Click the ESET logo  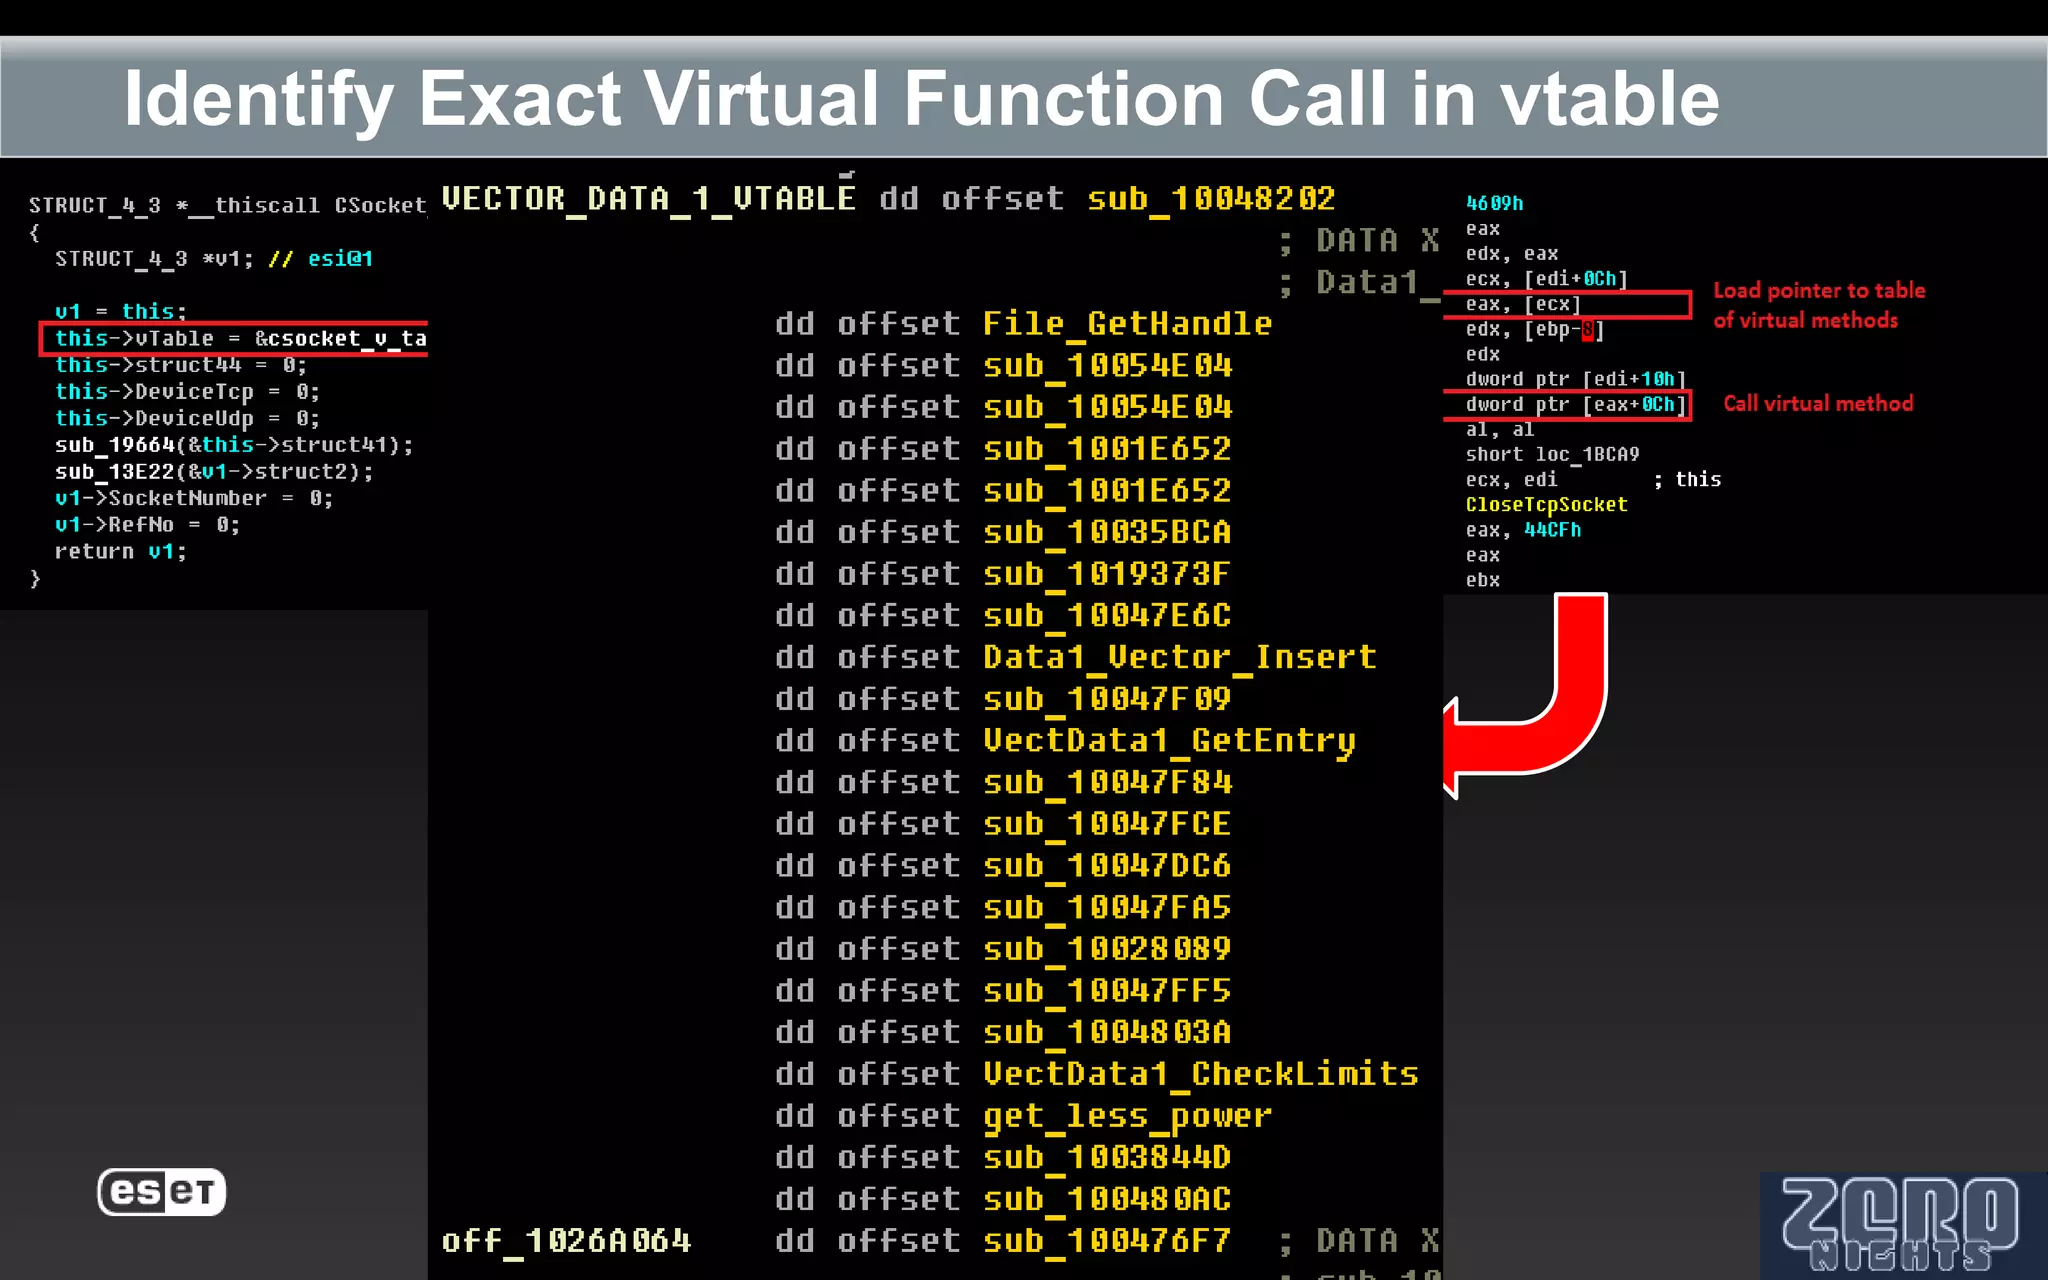pyautogui.click(x=162, y=1191)
